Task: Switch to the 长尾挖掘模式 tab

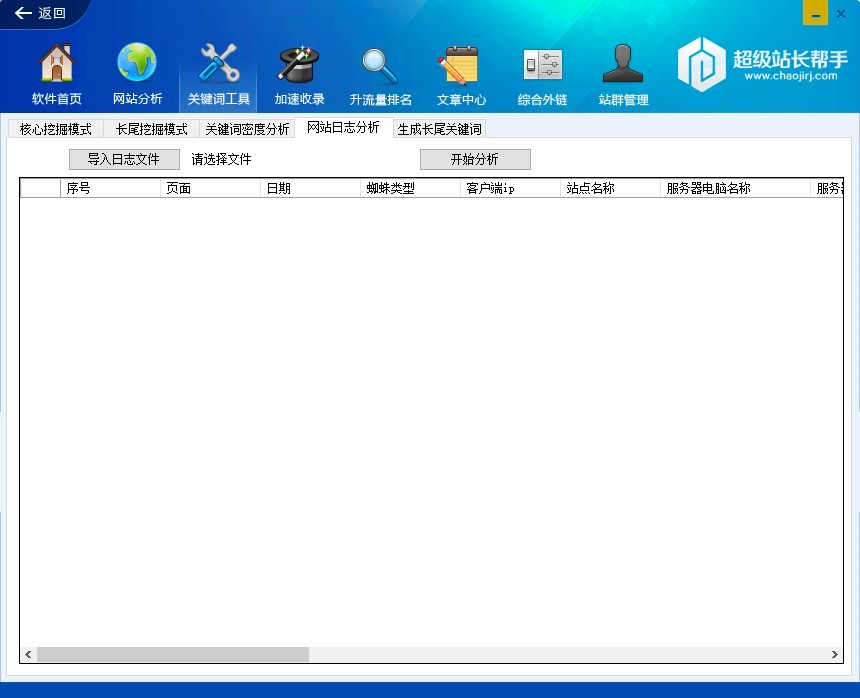Action: tap(151, 129)
